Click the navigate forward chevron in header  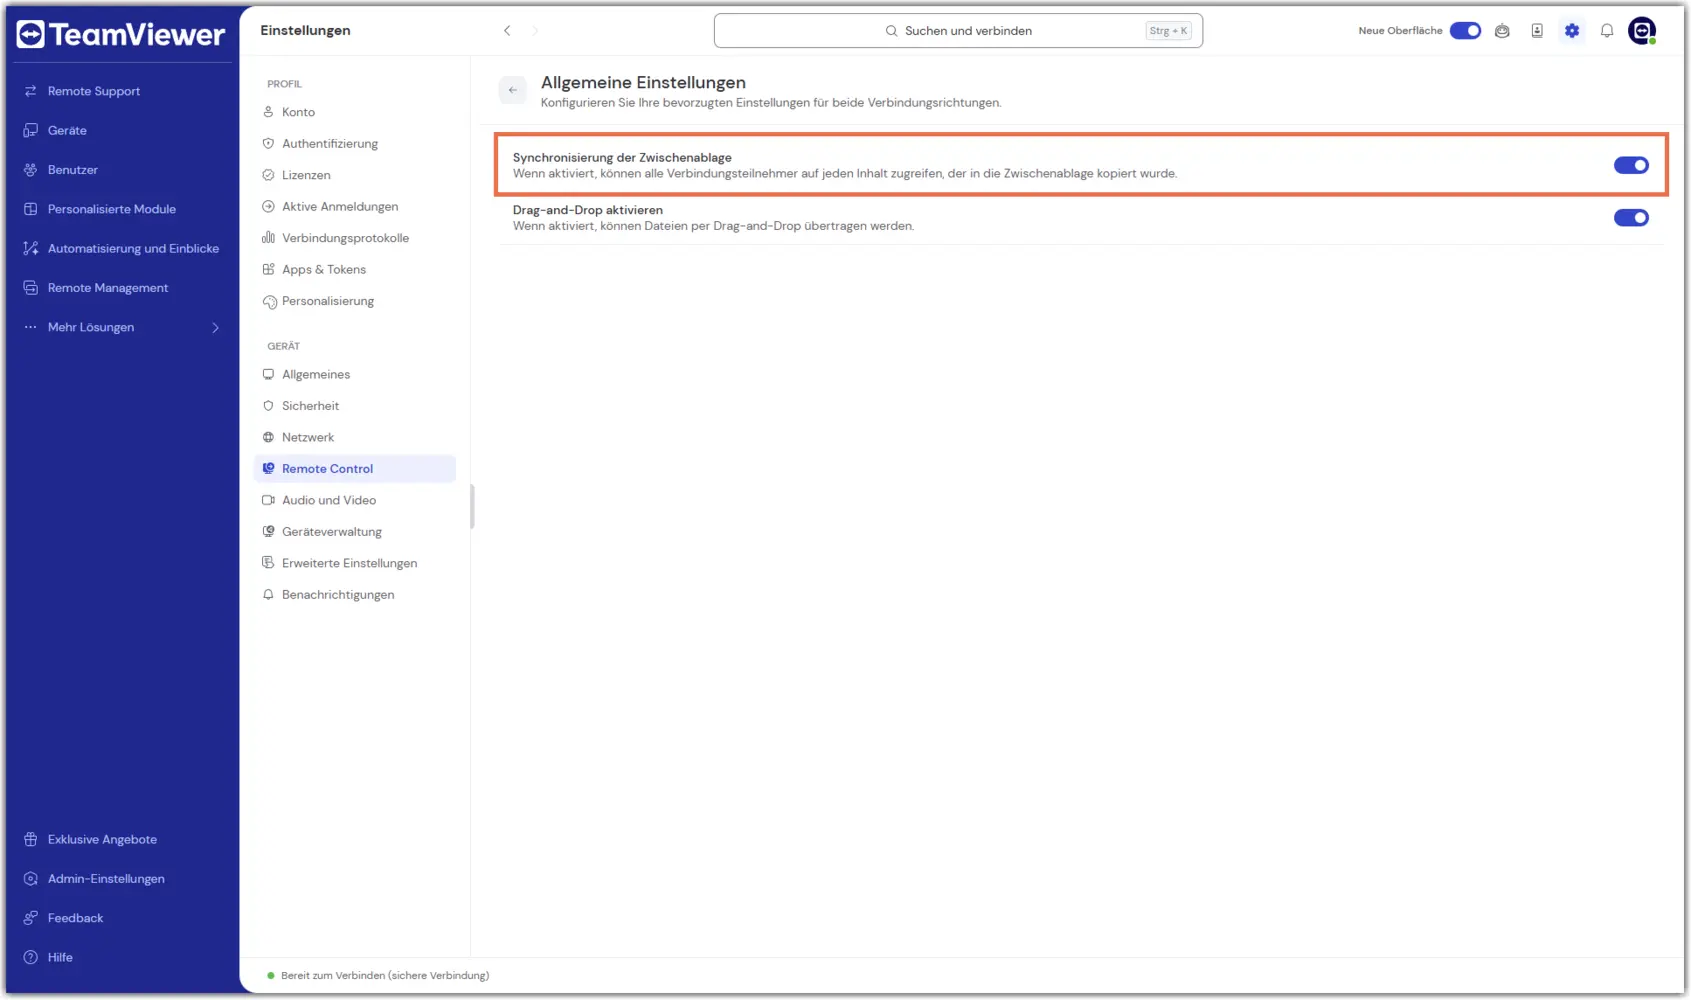point(535,31)
